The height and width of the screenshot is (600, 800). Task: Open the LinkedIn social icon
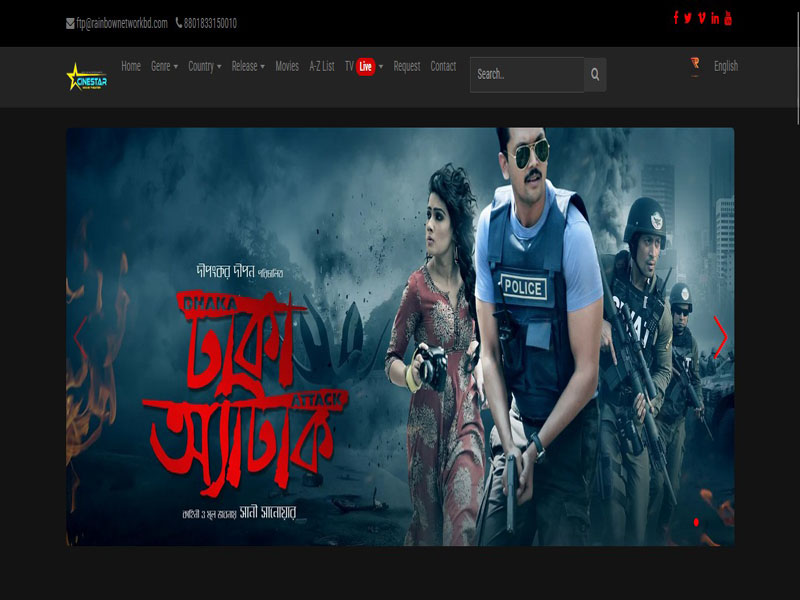click(x=715, y=18)
